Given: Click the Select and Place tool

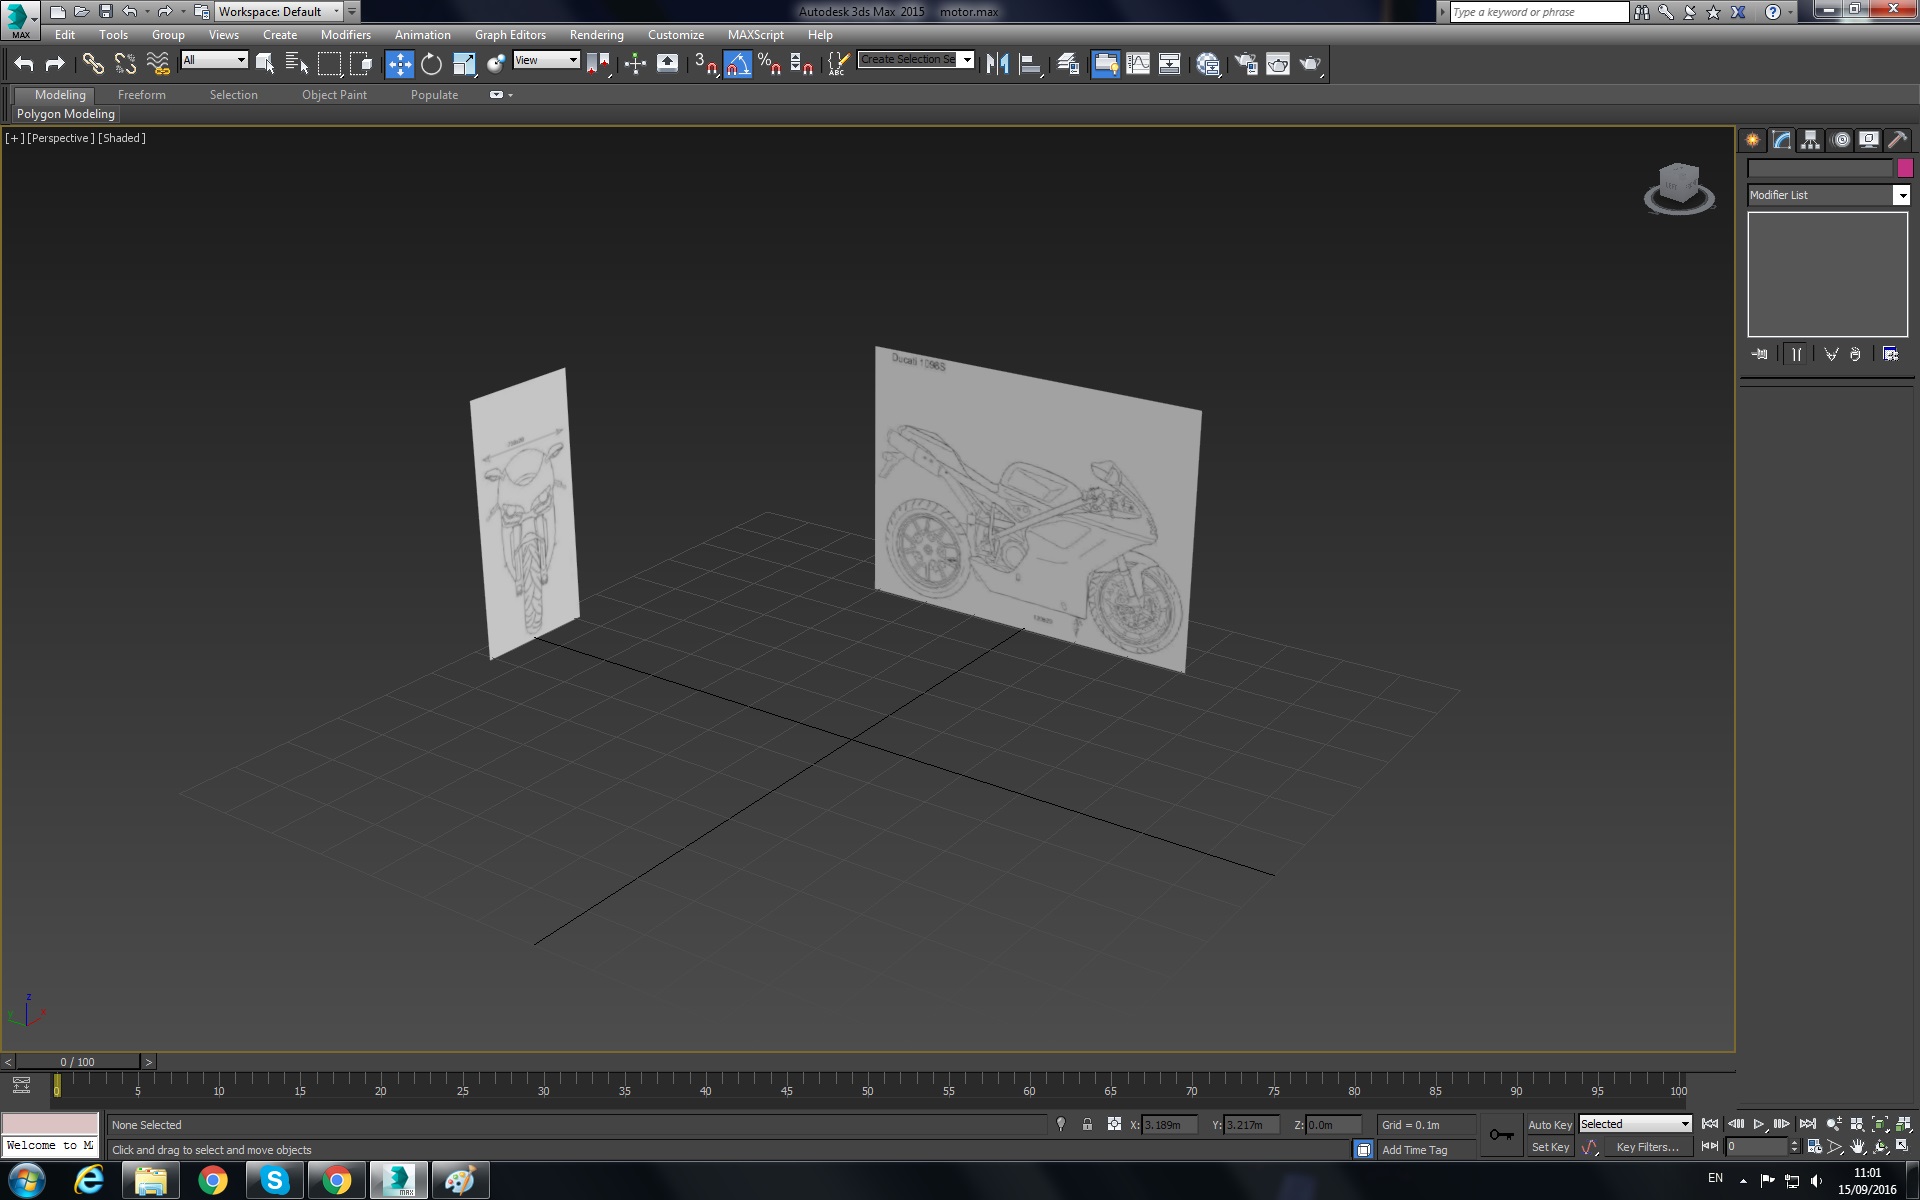Looking at the screenshot, I should tap(496, 64).
